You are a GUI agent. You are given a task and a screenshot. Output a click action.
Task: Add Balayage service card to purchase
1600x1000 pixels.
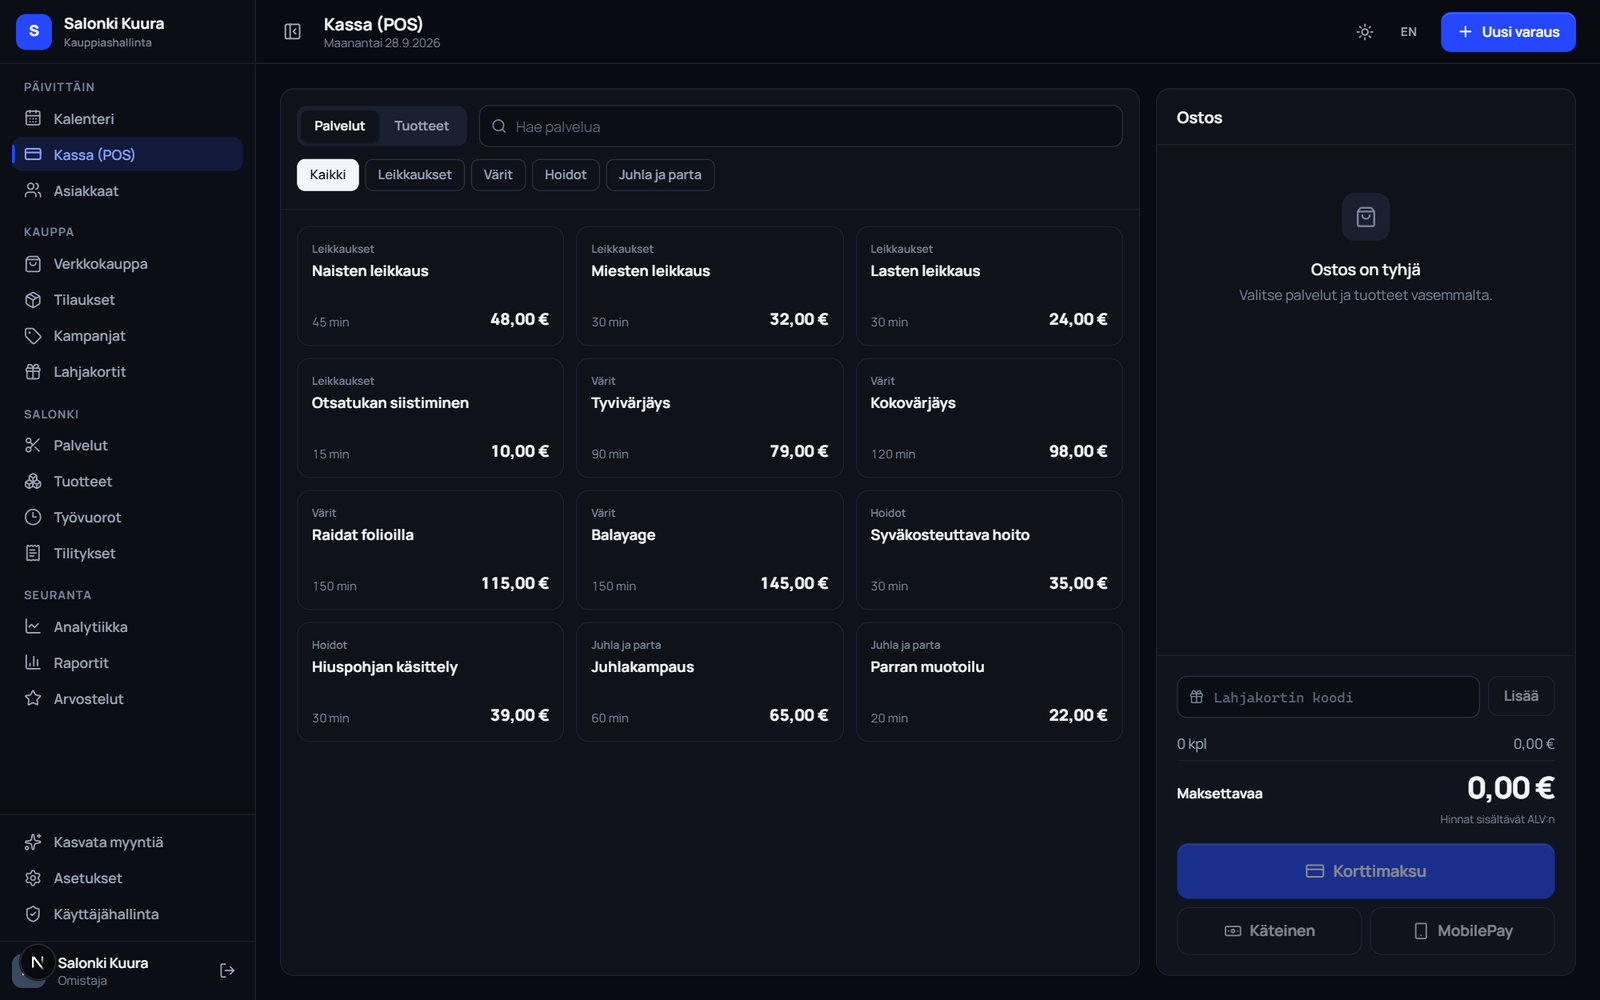click(x=710, y=550)
